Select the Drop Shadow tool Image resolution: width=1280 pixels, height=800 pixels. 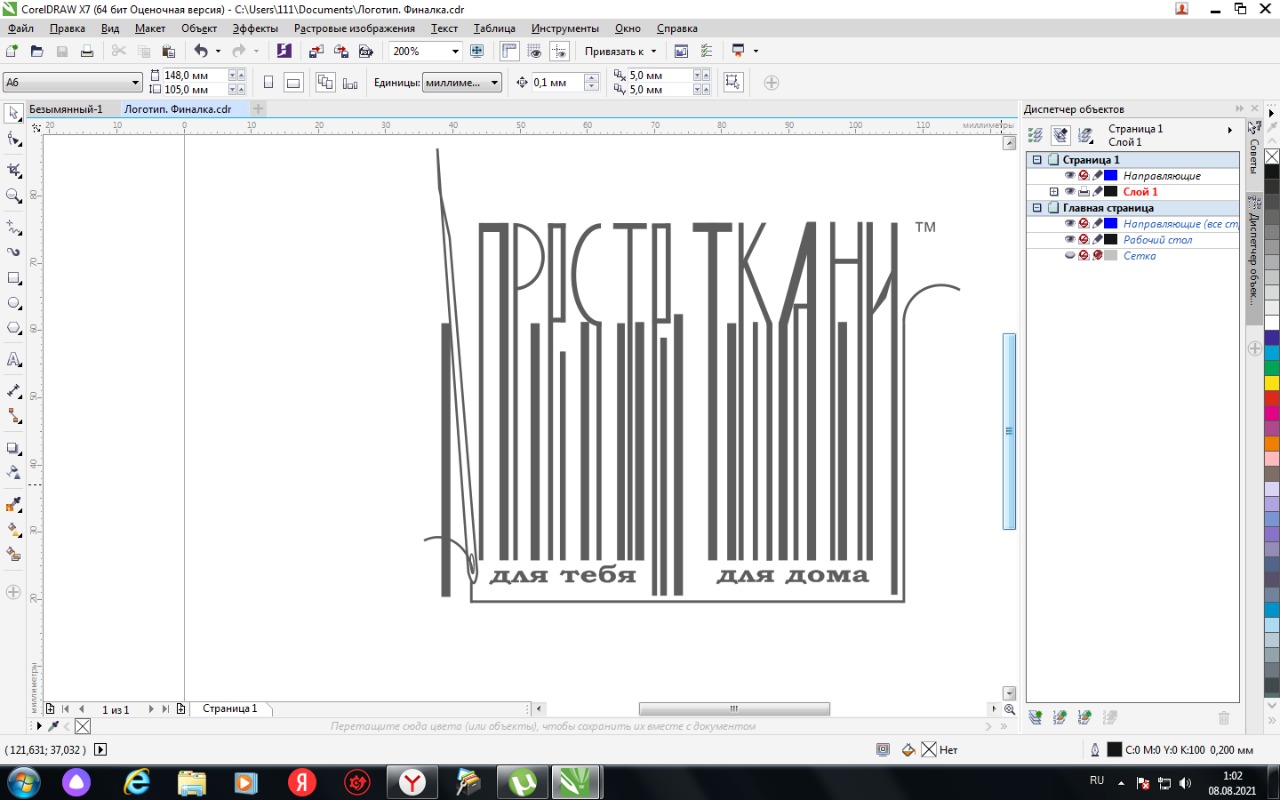click(x=14, y=447)
